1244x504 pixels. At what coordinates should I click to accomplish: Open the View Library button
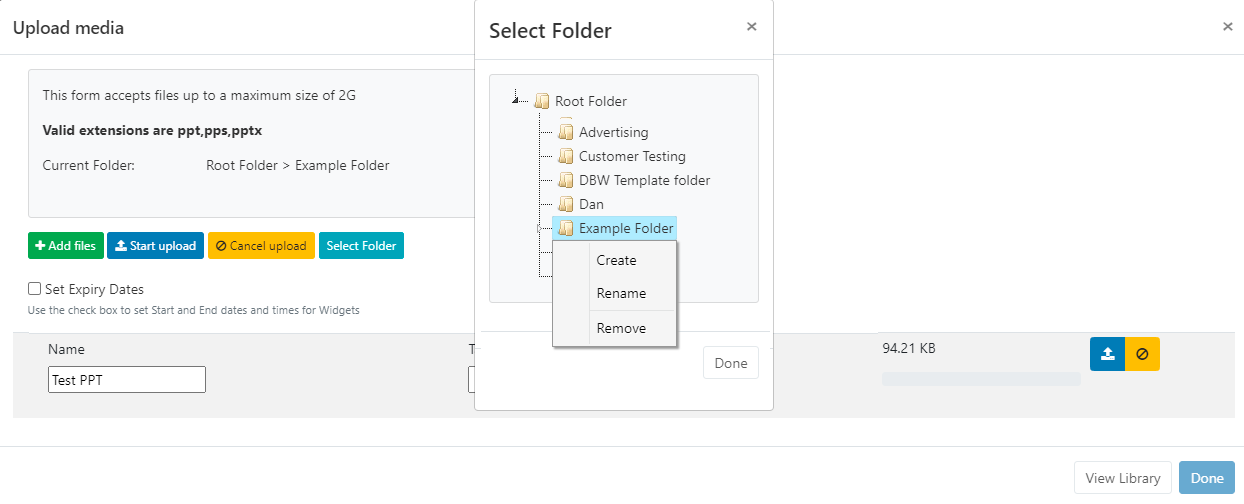coord(1123,478)
